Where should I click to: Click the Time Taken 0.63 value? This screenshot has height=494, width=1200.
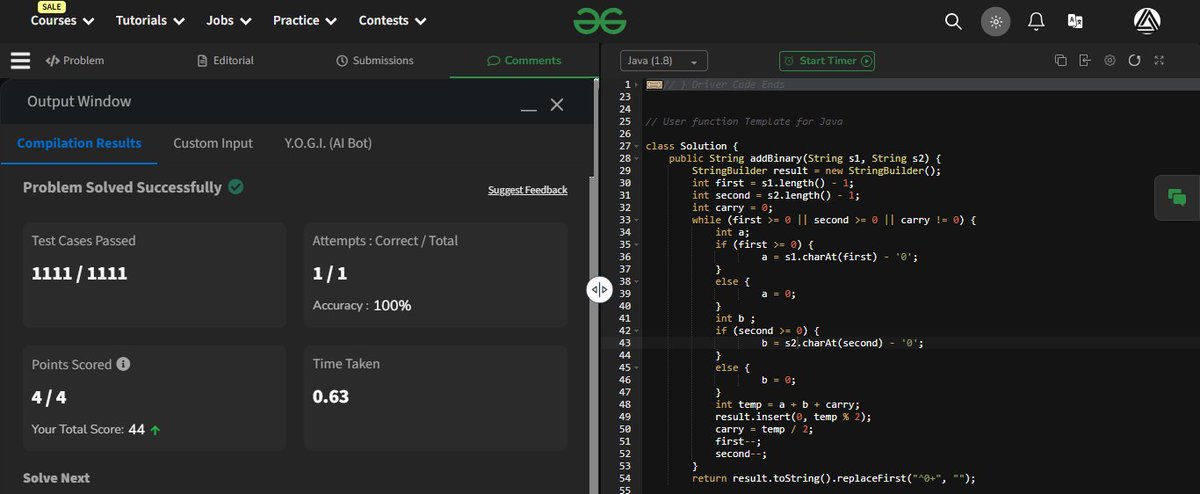[x=331, y=396]
